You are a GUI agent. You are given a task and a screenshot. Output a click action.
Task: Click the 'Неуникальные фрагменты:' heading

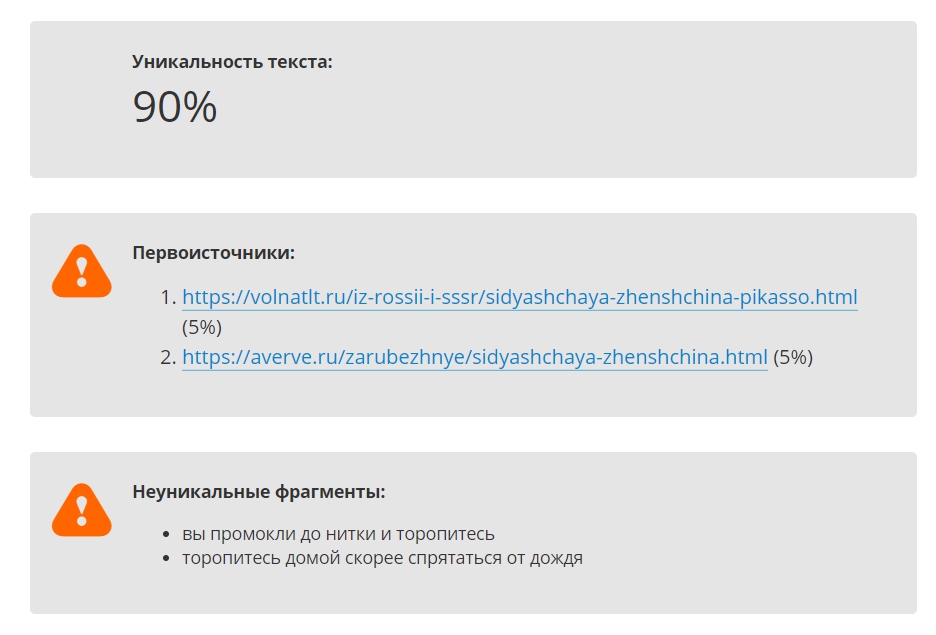tap(258, 491)
